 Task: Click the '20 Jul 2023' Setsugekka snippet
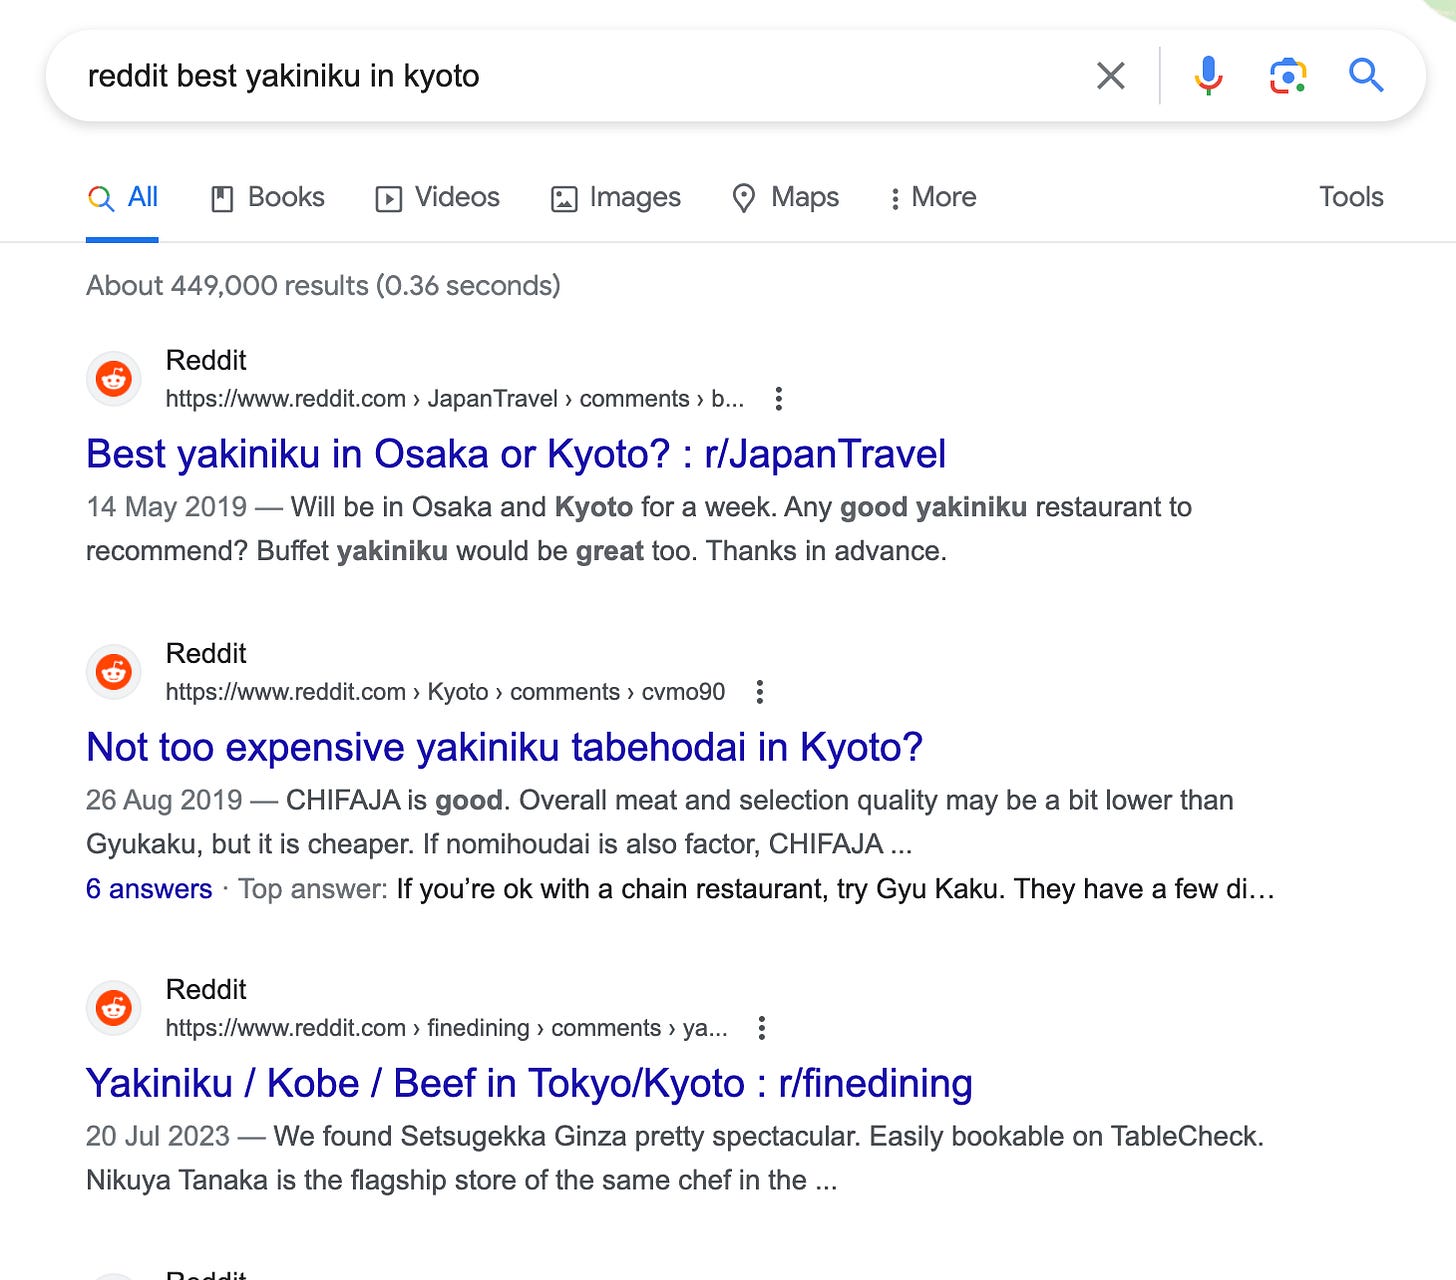pyautogui.click(x=675, y=1158)
